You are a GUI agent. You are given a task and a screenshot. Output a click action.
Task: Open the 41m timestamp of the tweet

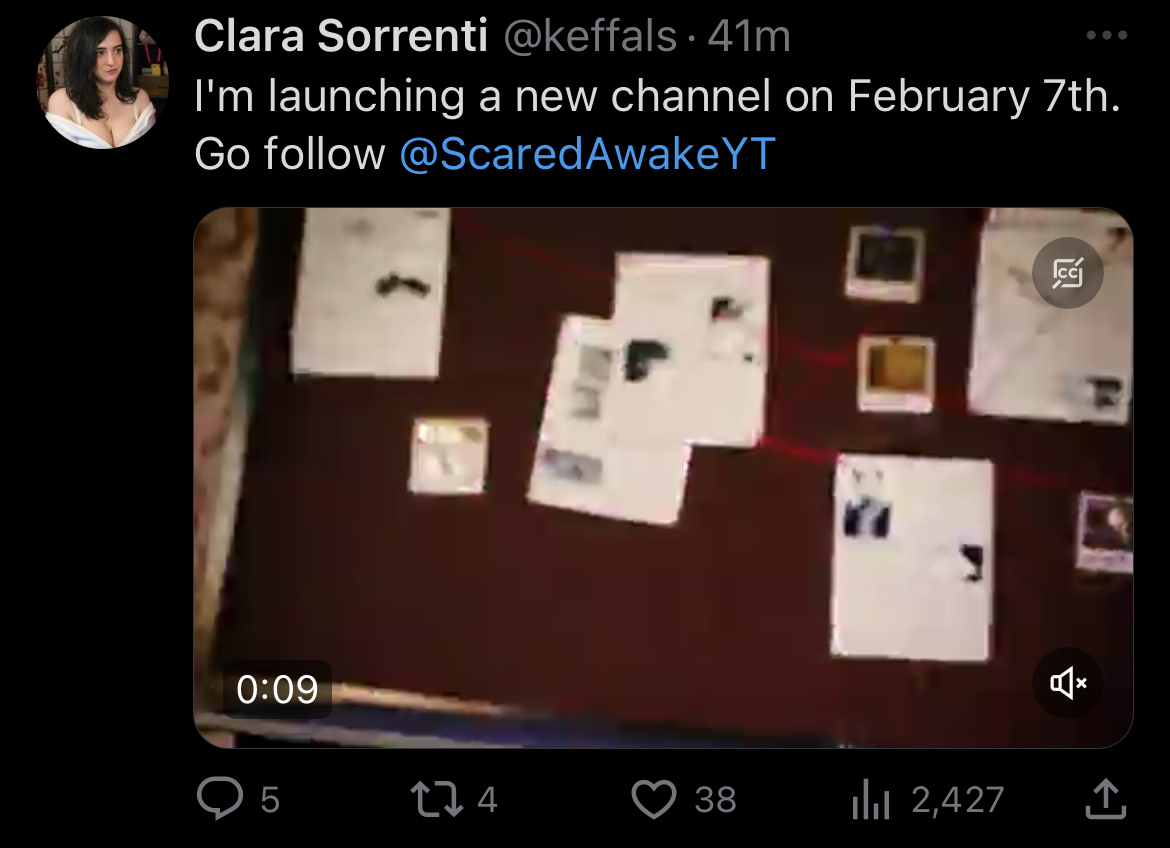pos(749,36)
